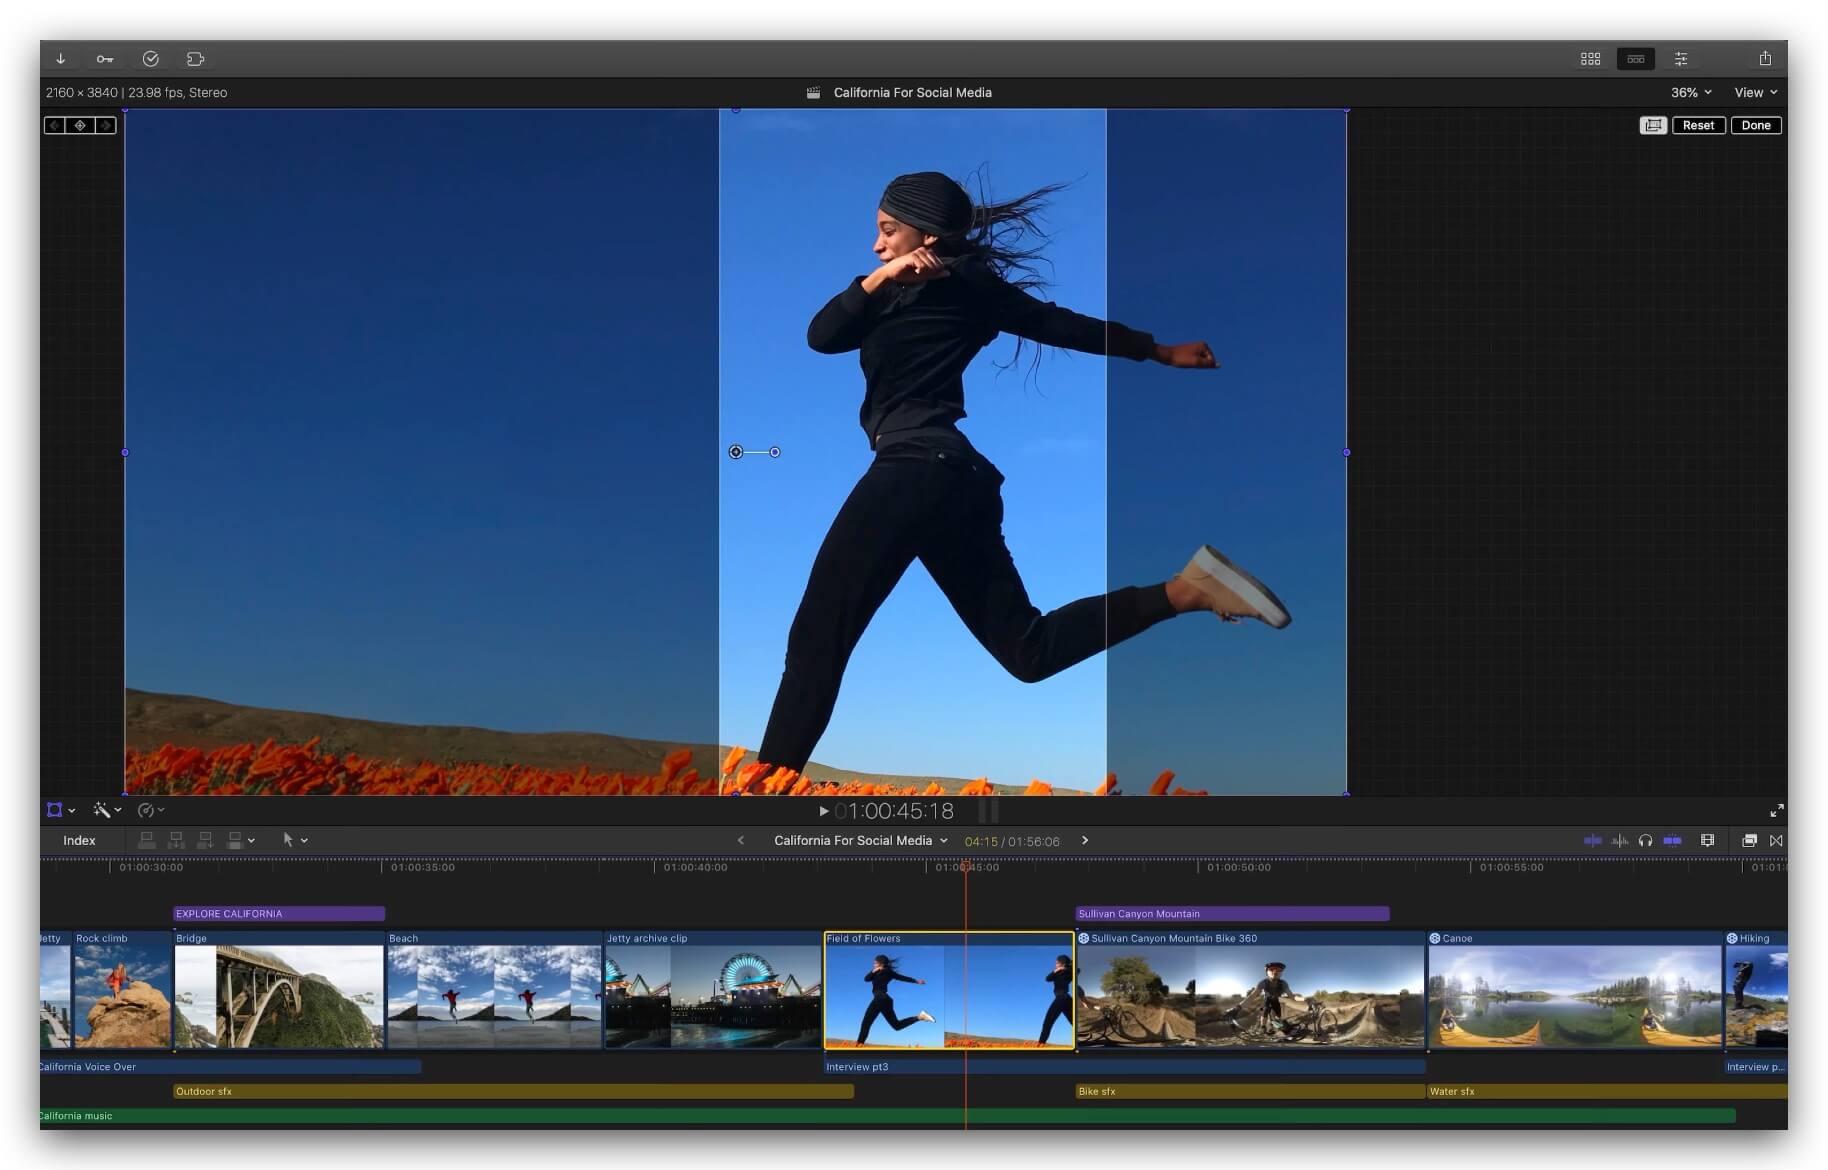The height and width of the screenshot is (1170, 1828).
Task: Toggle the Browser grid layout button
Action: click(1590, 59)
